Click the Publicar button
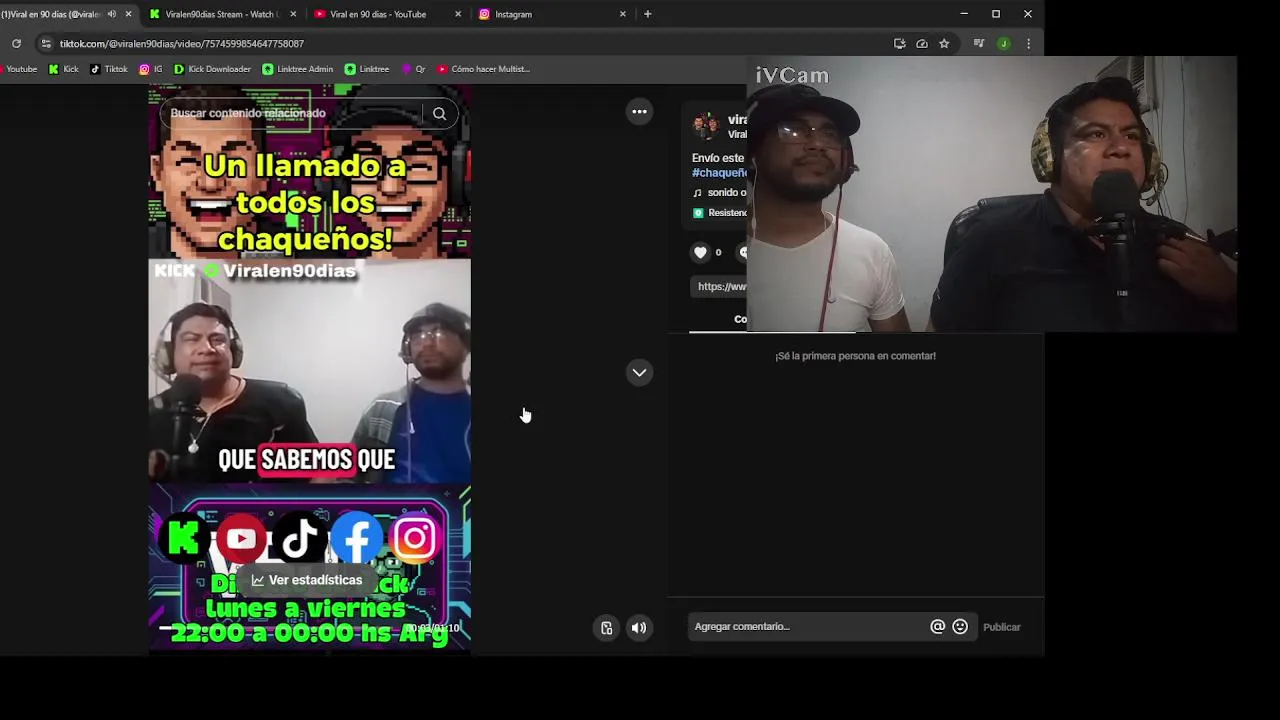This screenshot has height=720, width=1280. pos(1001,627)
